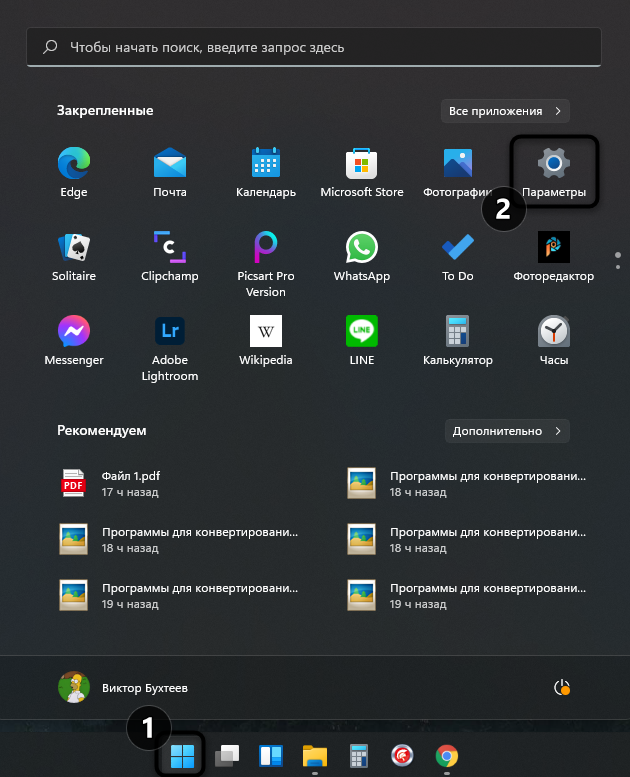Open the Часы clock app
The width and height of the screenshot is (630, 777).
pyautogui.click(x=554, y=340)
